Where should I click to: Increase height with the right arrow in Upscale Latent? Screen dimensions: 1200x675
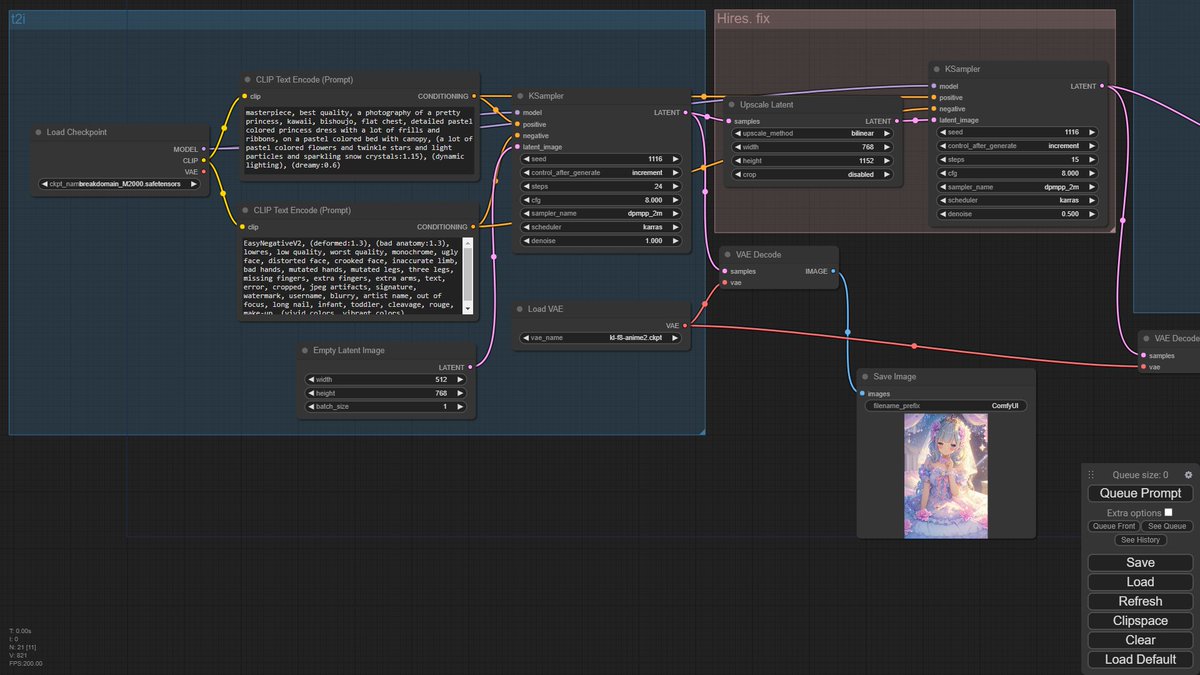click(888, 160)
